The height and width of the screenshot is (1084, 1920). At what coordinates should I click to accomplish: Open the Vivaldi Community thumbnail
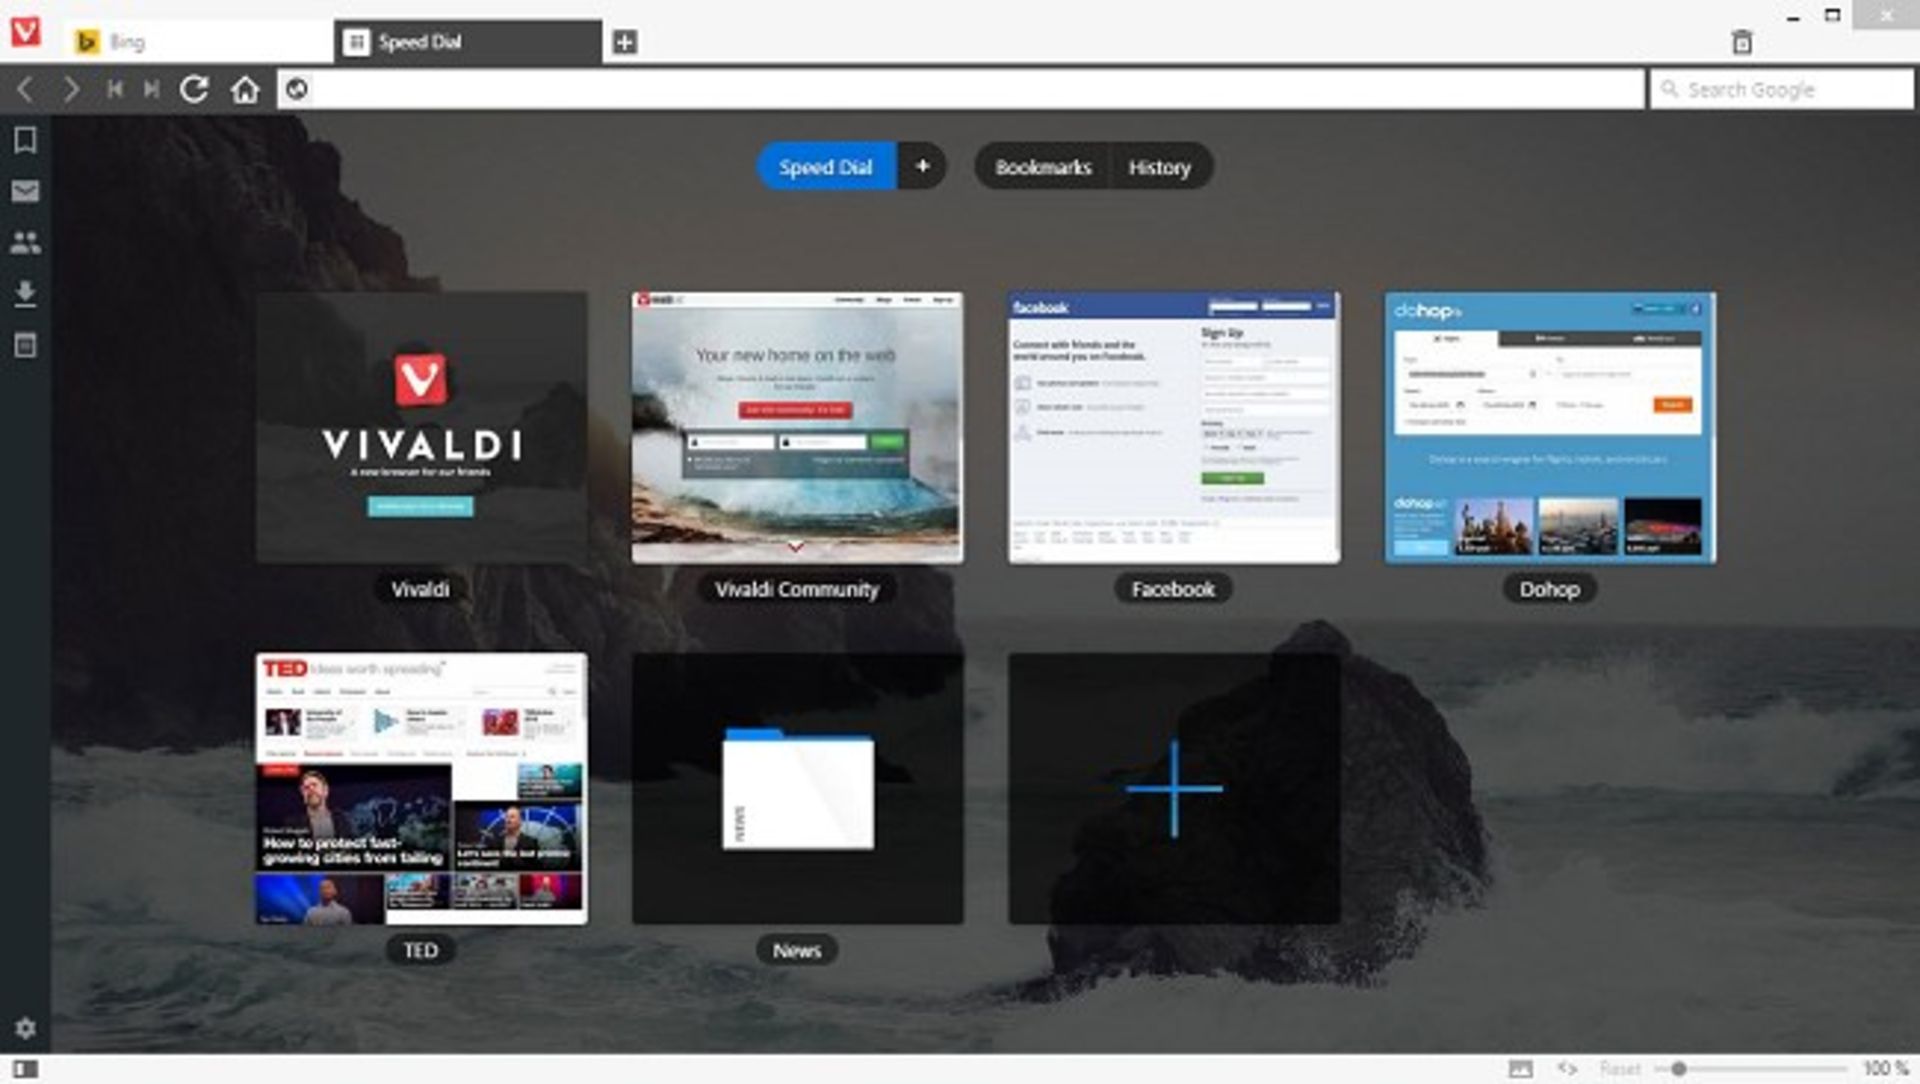tap(797, 427)
